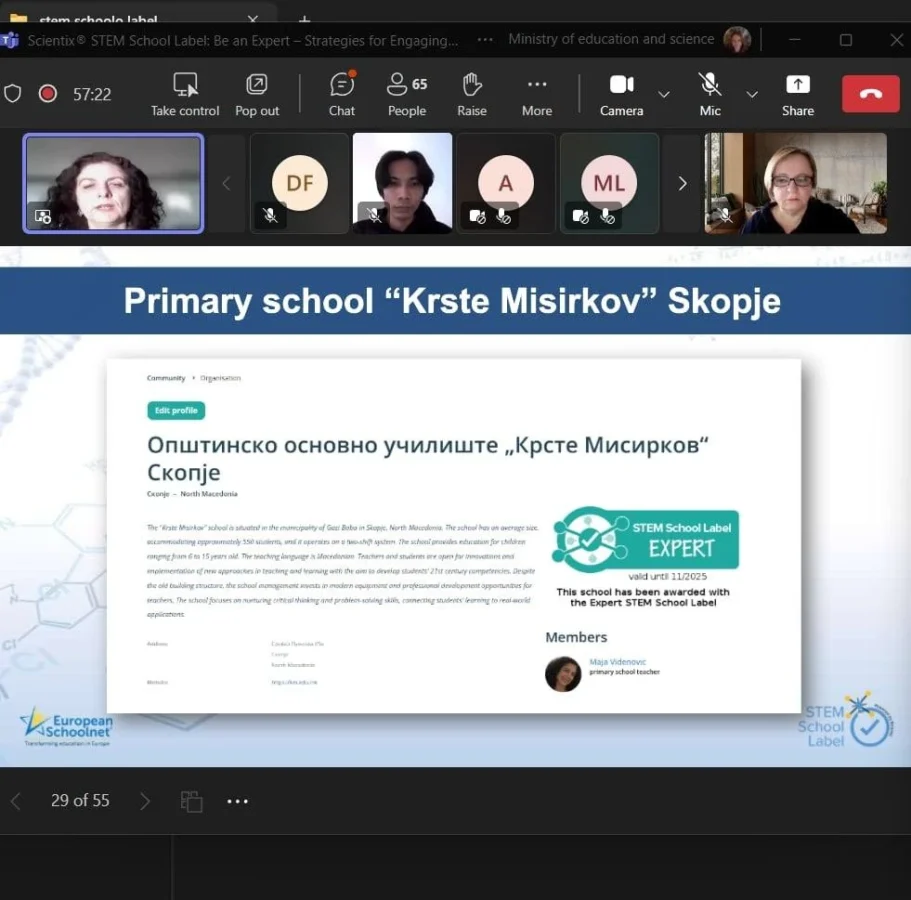Screen dimensions: 911x900
Task: Click Maja Videnovic's member photo
Action: coord(563,673)
